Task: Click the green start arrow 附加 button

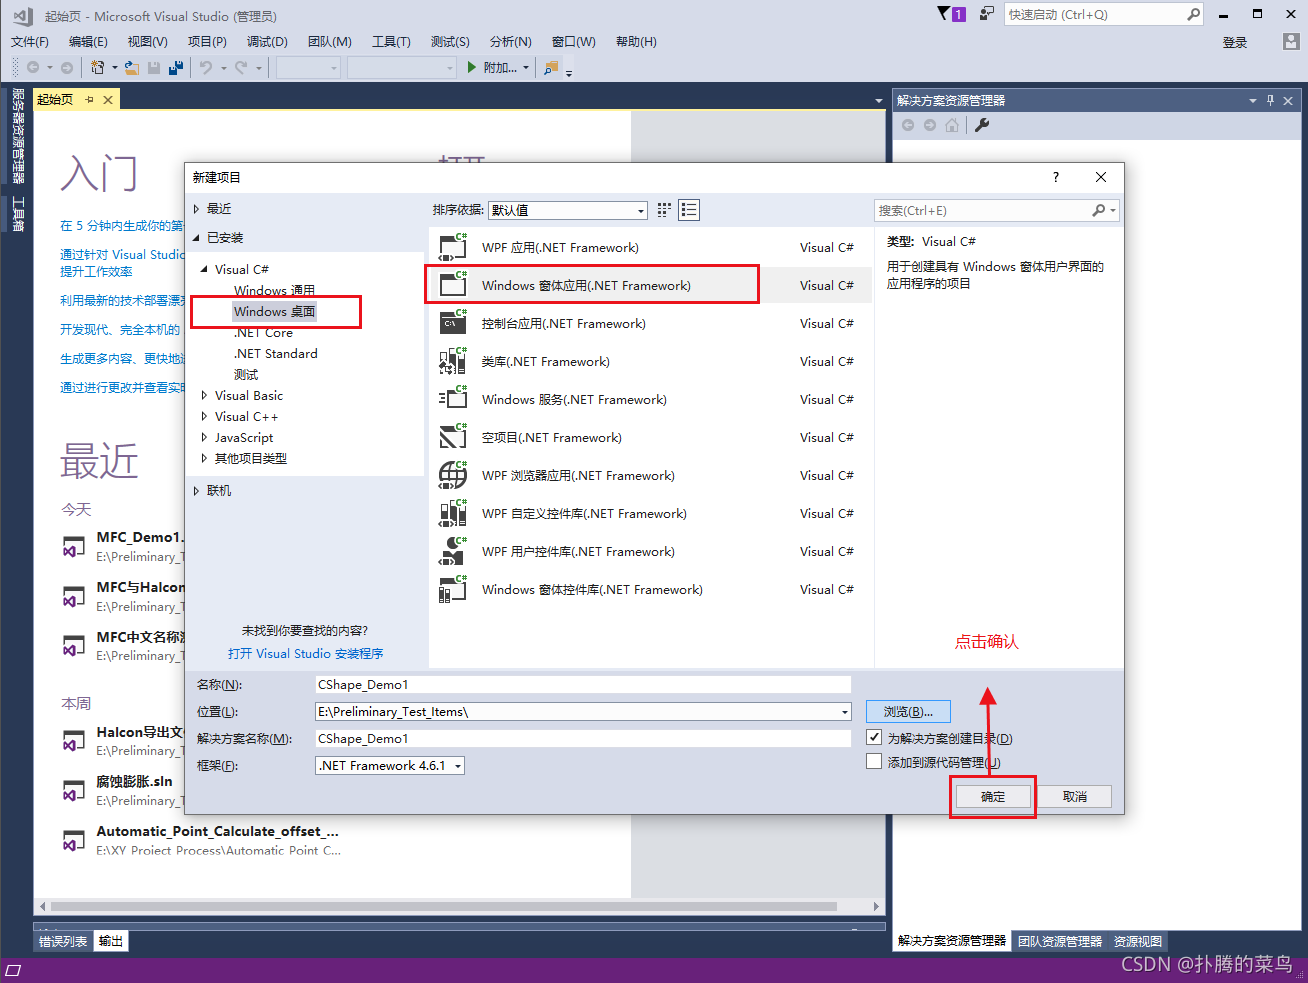Action: click(x=492, y=67)
